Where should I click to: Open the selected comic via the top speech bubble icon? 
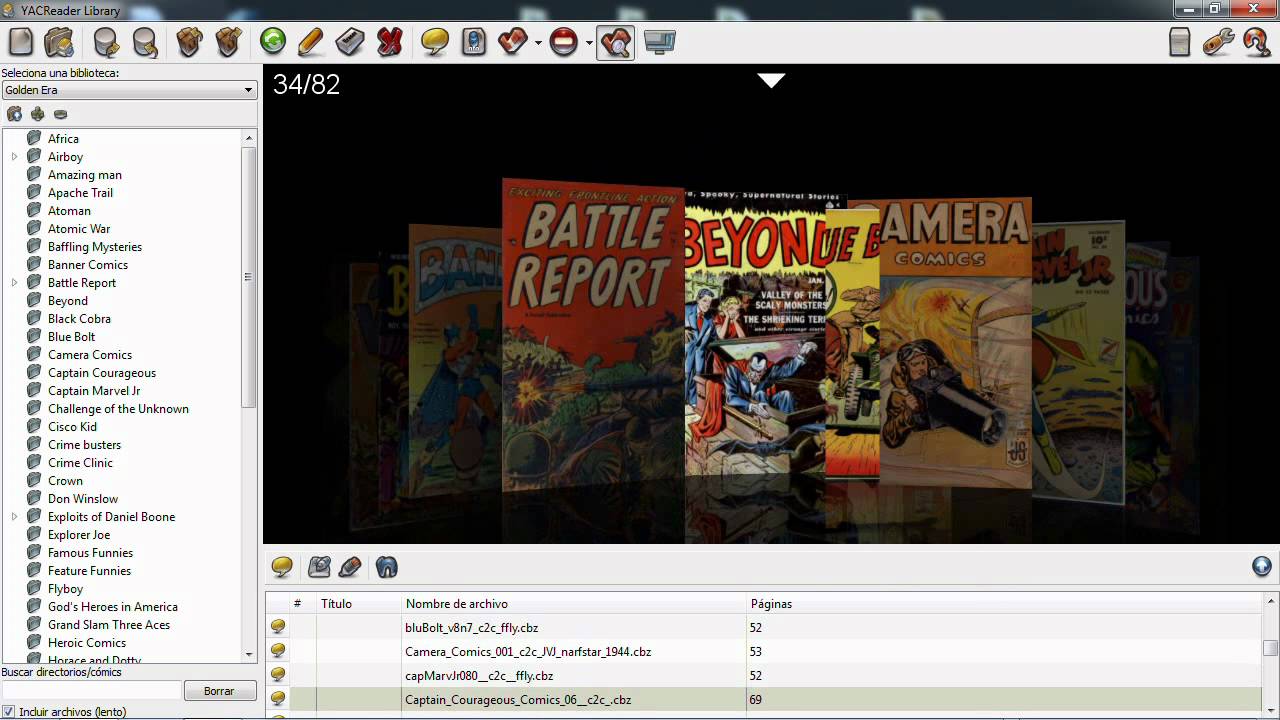434,42
